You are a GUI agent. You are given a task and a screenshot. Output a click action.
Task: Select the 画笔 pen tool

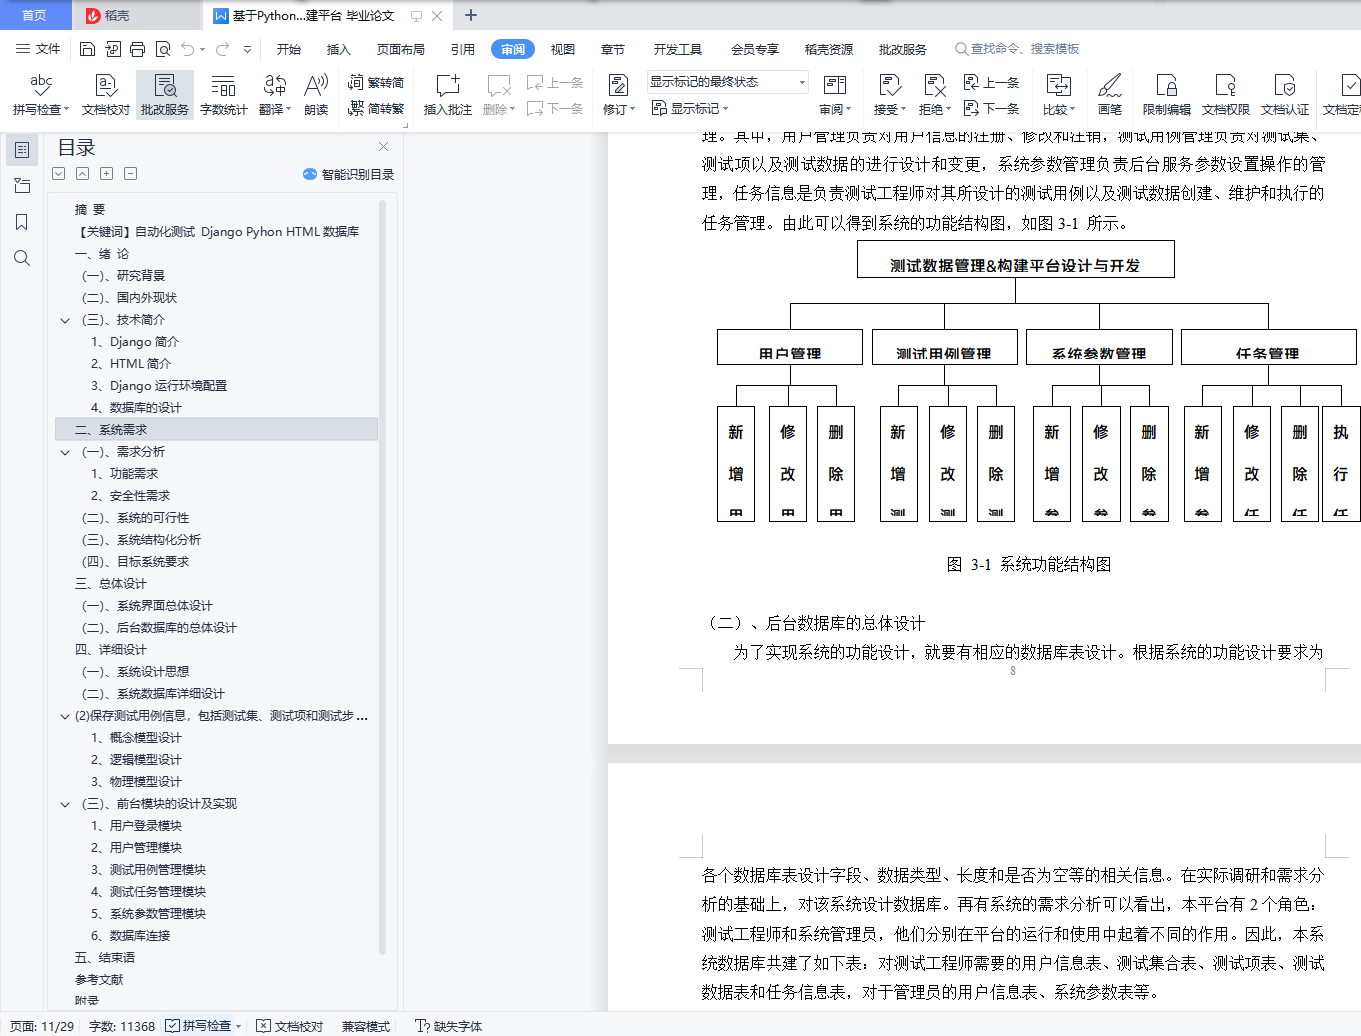(1110, 95)
